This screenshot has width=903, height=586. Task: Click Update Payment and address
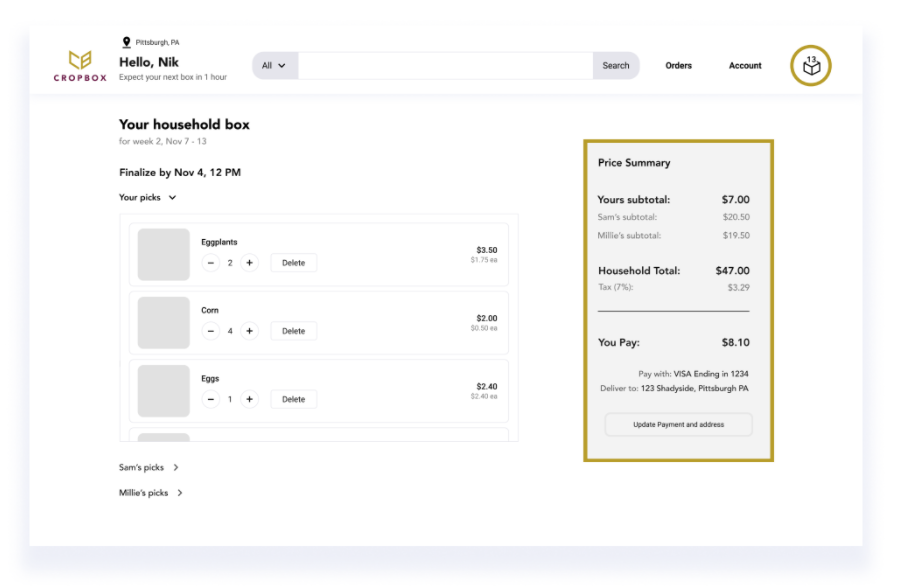click(678, 425)
